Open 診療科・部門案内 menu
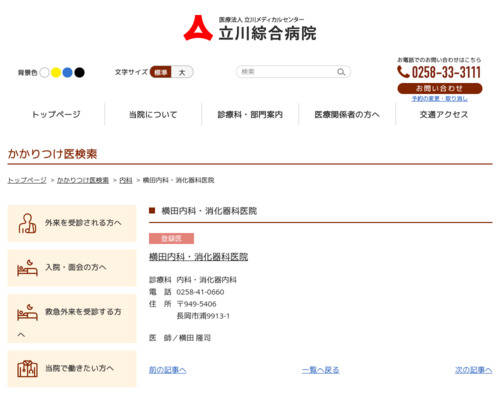Viewport: 500px width, 400px height. [x=250, y=115]
